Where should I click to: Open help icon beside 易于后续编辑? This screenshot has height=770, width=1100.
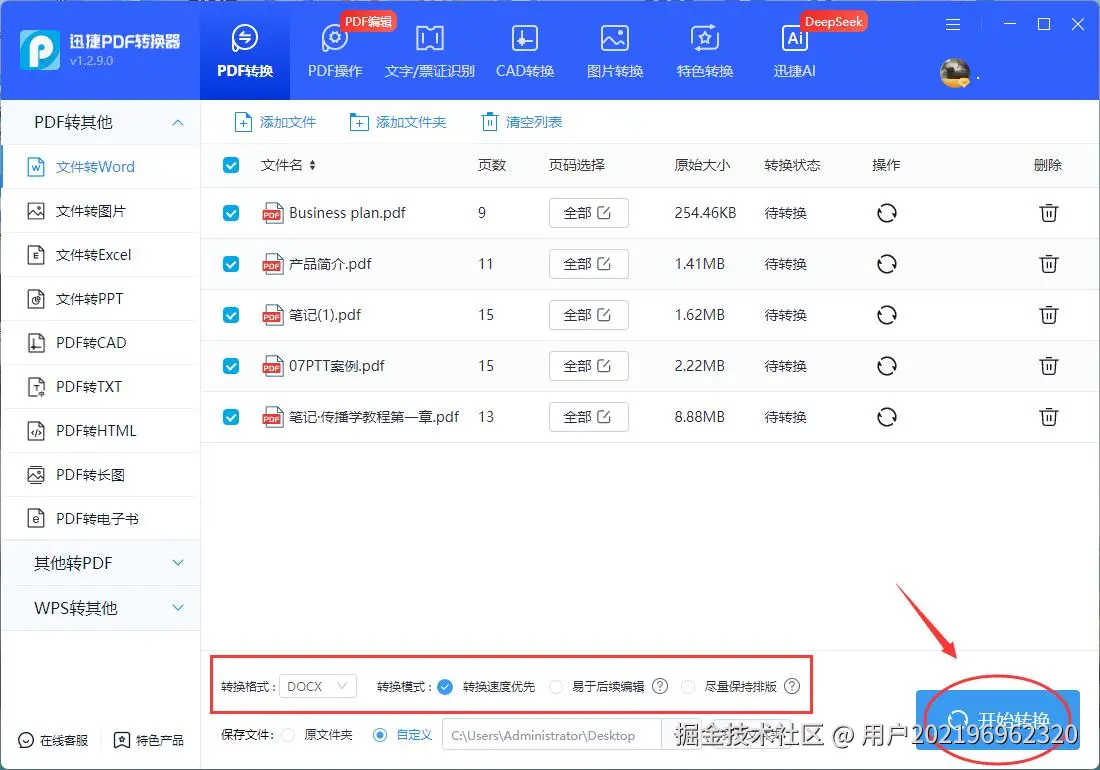coord(660,687)
